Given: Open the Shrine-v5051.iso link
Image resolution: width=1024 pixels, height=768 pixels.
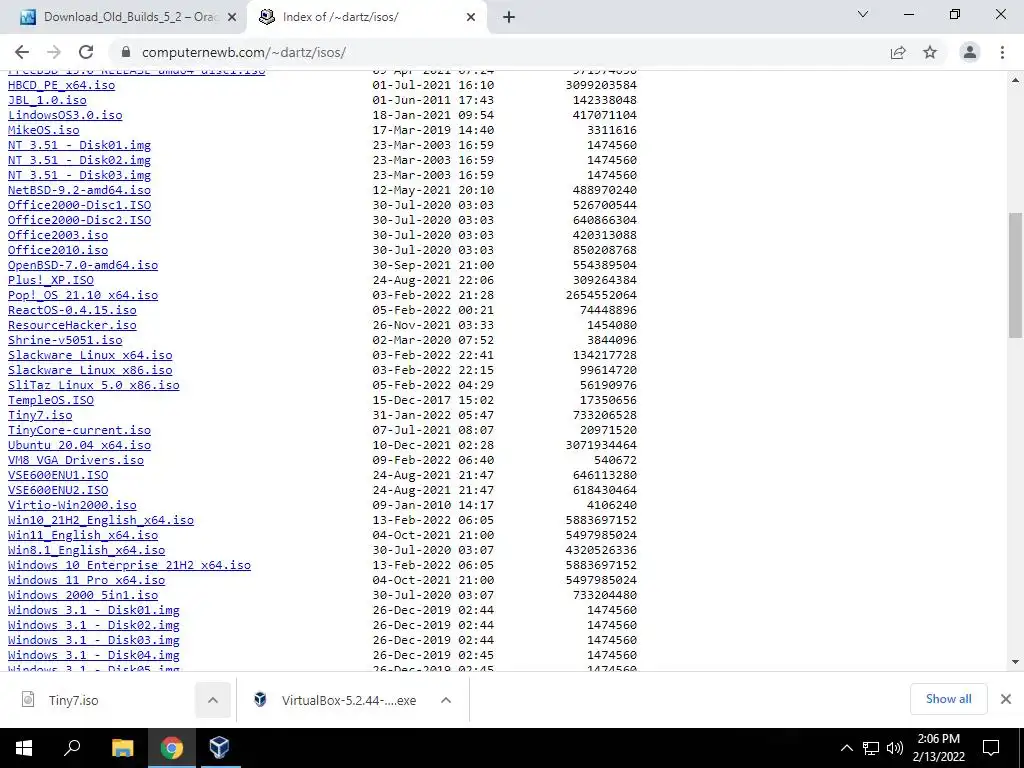Looking at the screenshot, I should pyautogui.click(x=65, y=340).
